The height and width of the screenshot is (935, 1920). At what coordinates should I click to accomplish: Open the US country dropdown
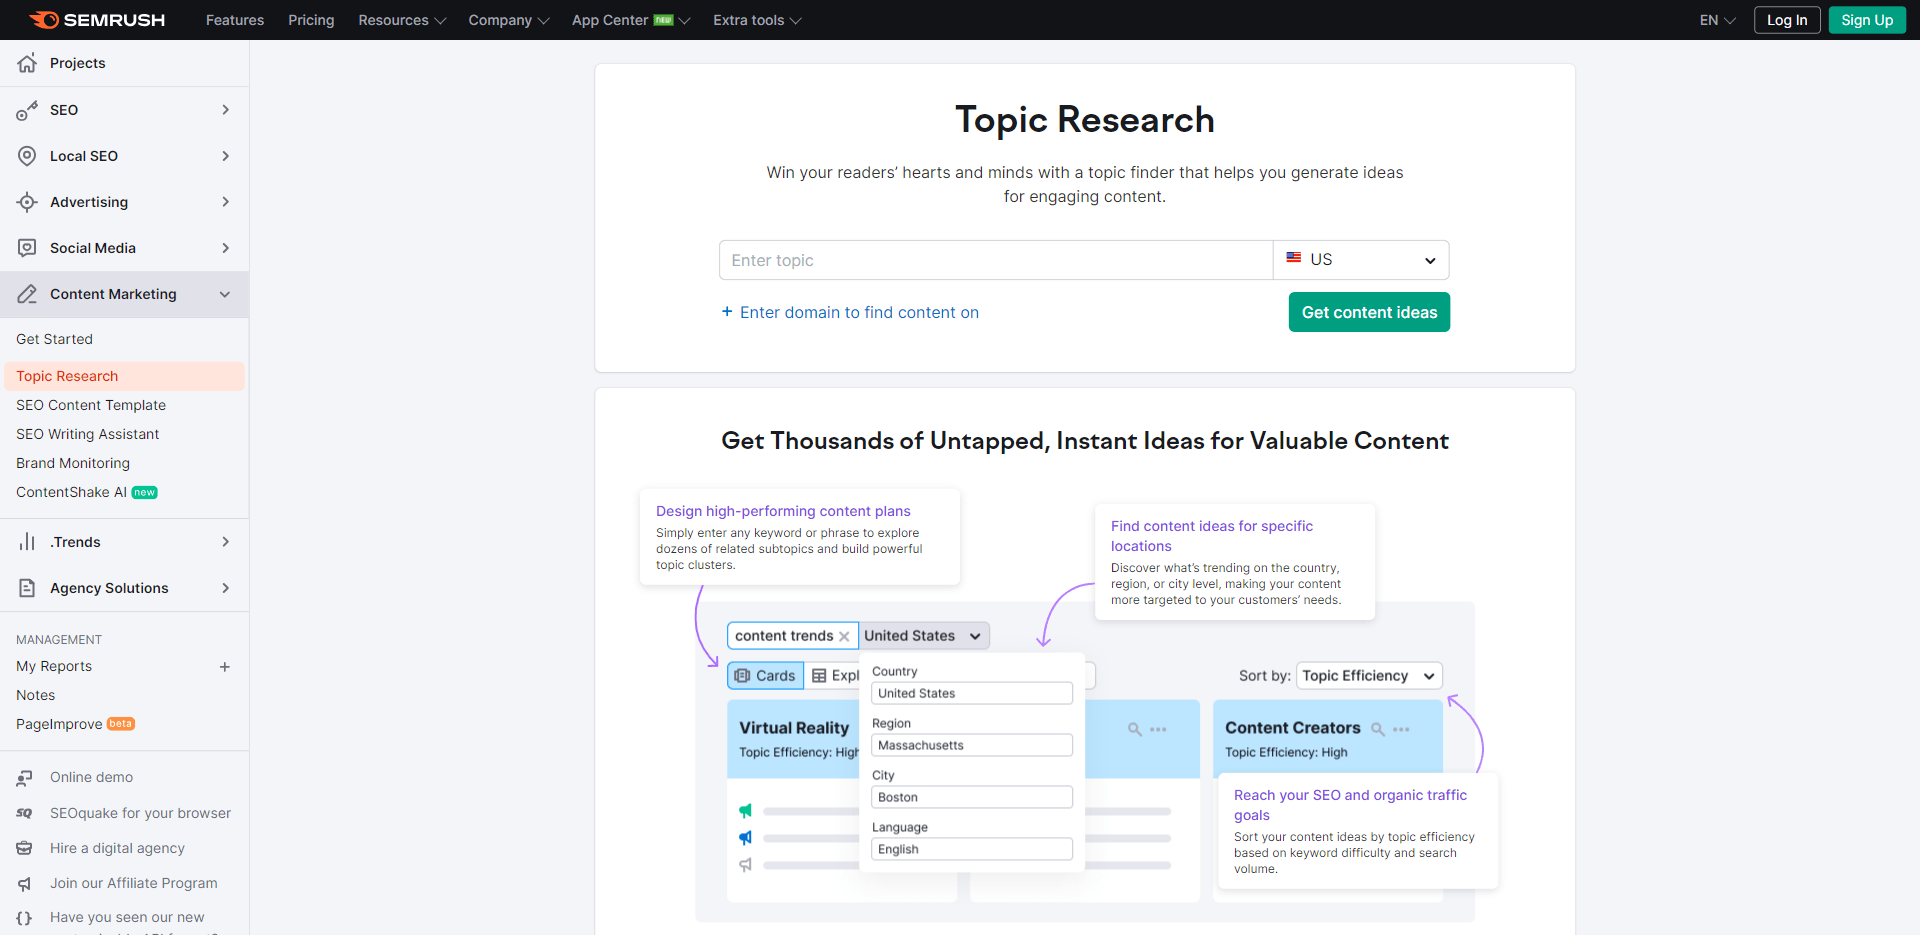pyautogui.click(x=1361, y=260)
